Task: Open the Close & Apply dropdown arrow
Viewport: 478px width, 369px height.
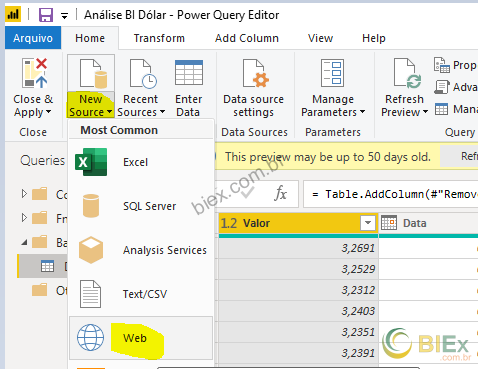Action: tap(48, 112)
